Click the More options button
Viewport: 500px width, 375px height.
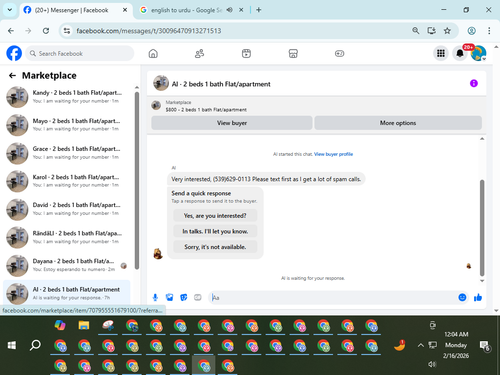398,123
